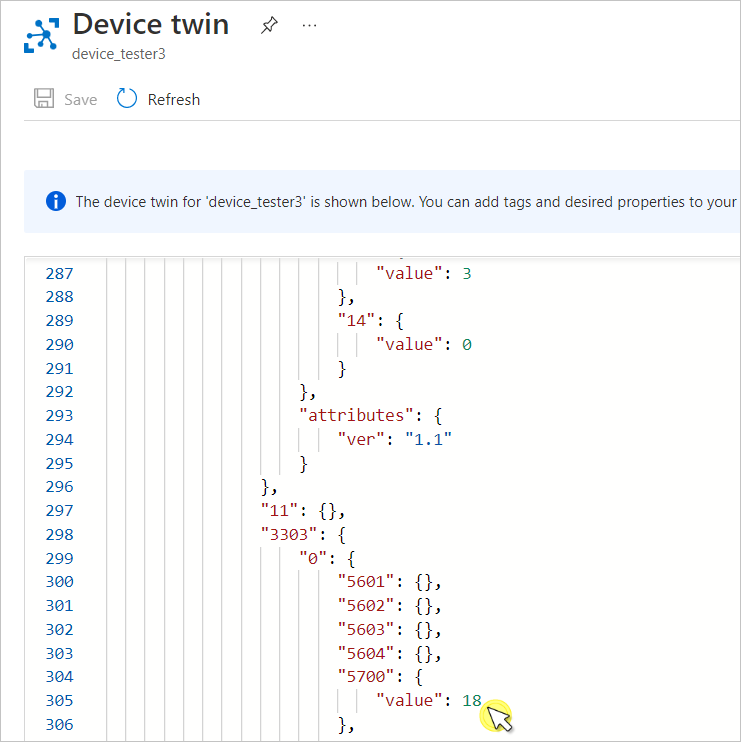Image resolution: width=741 pixels, height=742 pixels.
Task: Click the "0" key on line 299
Action: 313,558
